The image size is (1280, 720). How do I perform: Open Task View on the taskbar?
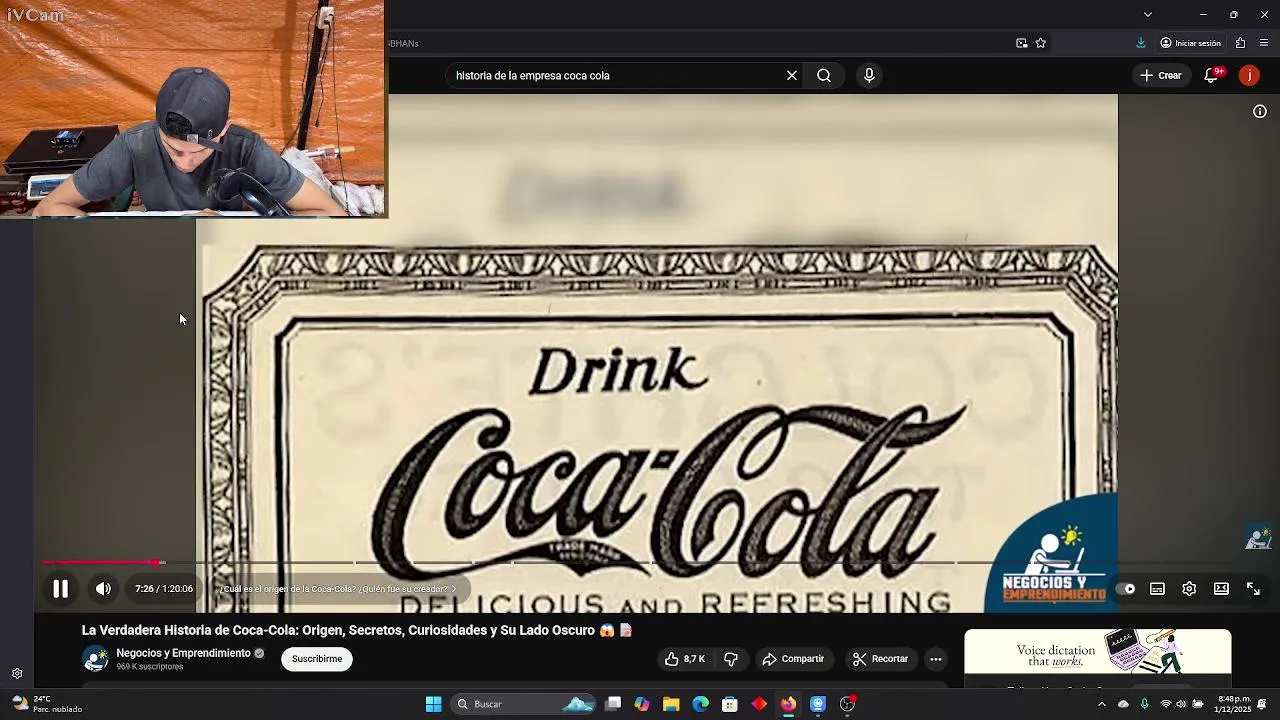(x=613, y=704)
